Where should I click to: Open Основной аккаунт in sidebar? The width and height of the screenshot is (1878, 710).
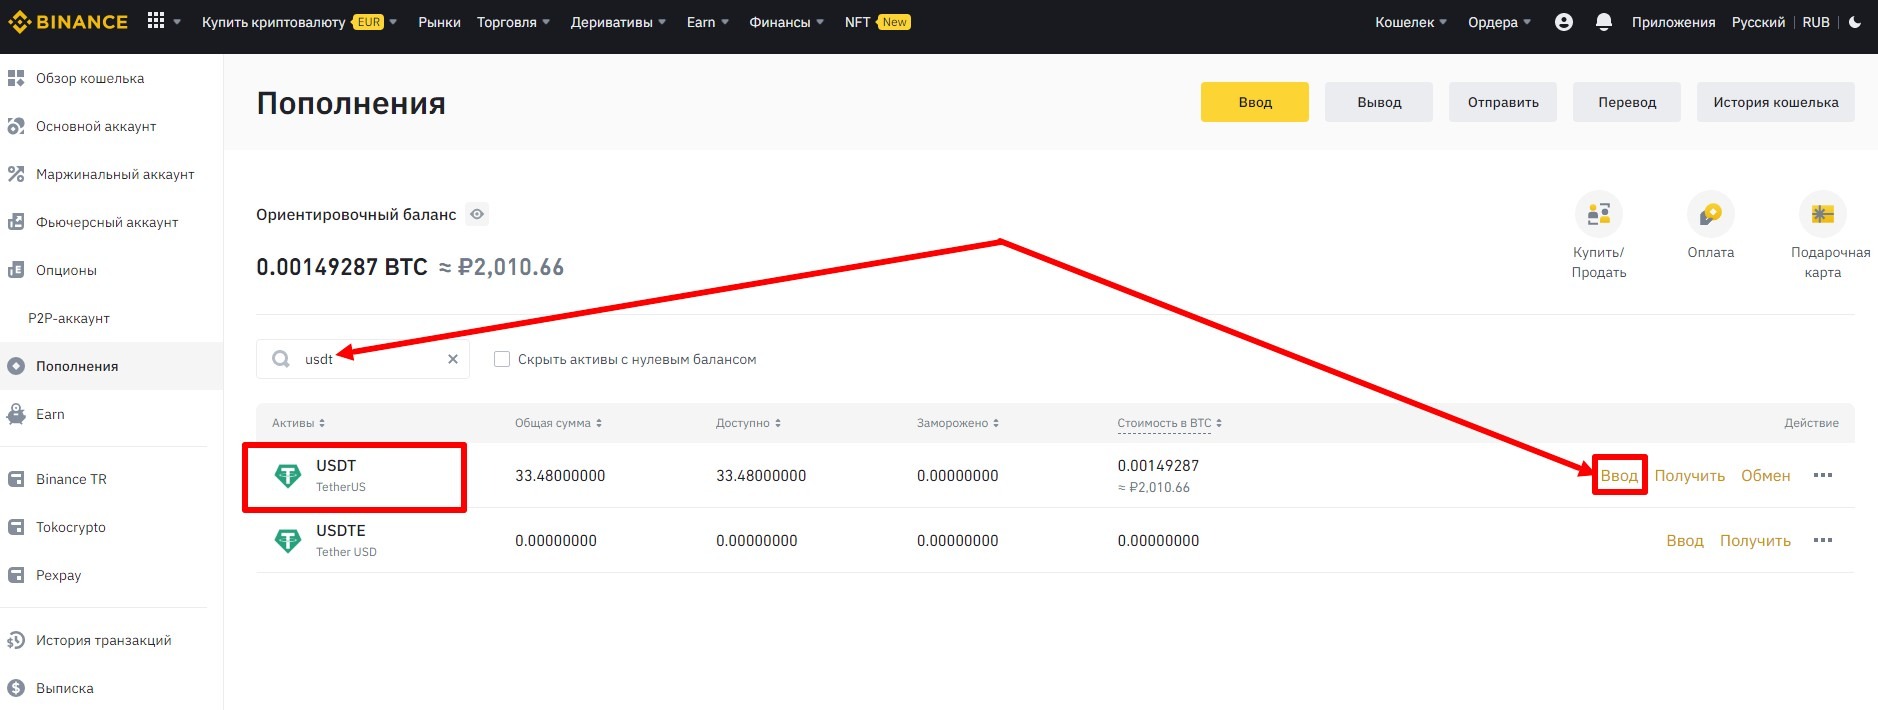point(96,126)
